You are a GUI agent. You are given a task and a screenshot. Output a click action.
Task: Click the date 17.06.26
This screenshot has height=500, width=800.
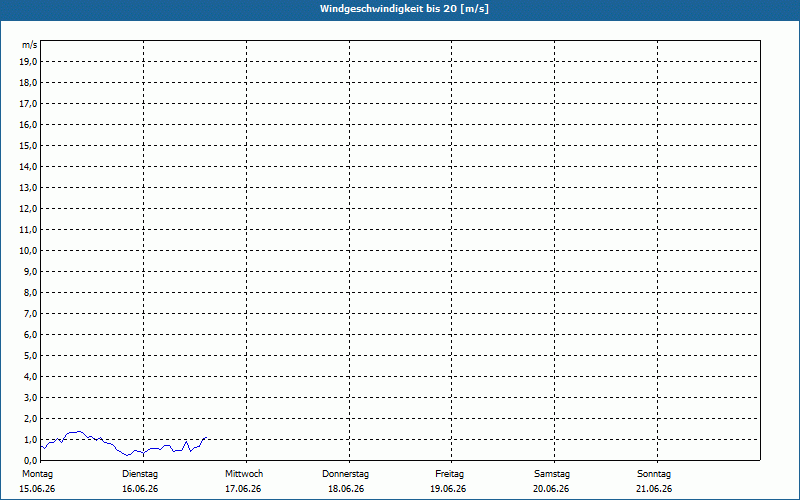(x=243, y=489)
